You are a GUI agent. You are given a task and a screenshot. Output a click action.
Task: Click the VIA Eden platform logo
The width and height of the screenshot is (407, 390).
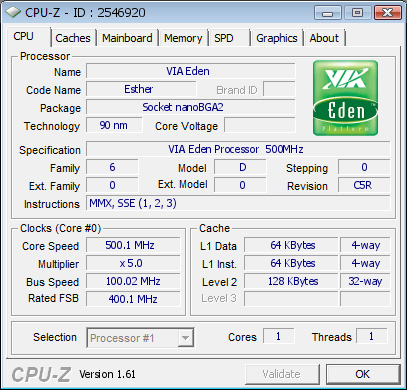click(345, 98)
